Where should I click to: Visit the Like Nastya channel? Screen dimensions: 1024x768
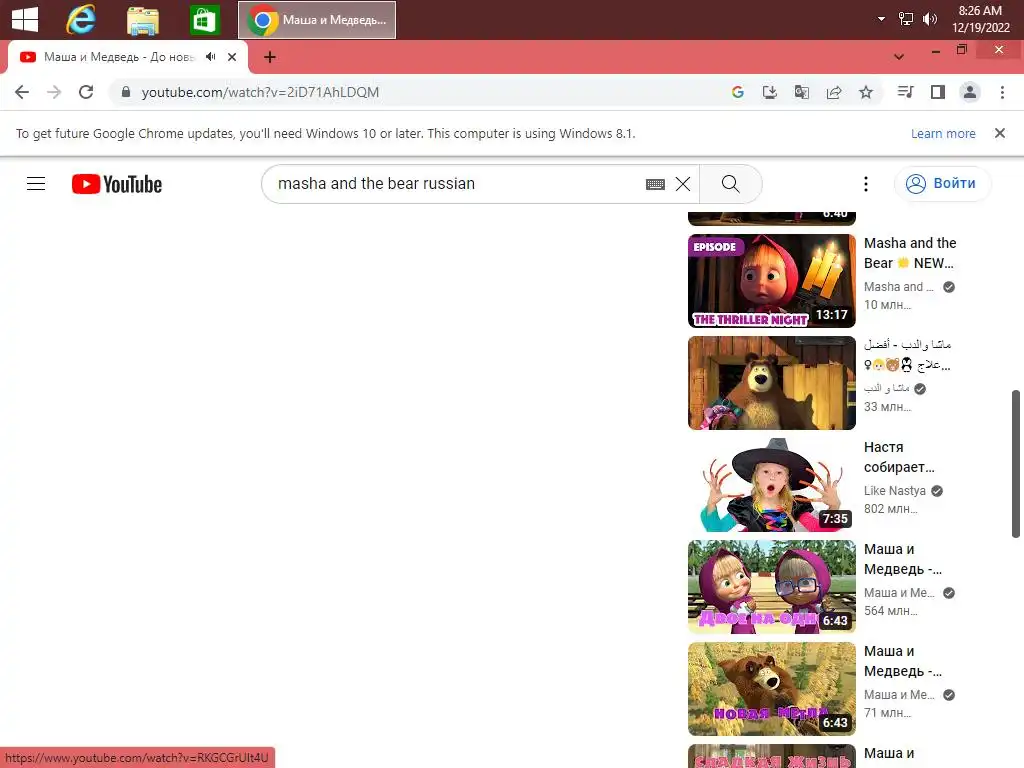(x=895, y=490)
